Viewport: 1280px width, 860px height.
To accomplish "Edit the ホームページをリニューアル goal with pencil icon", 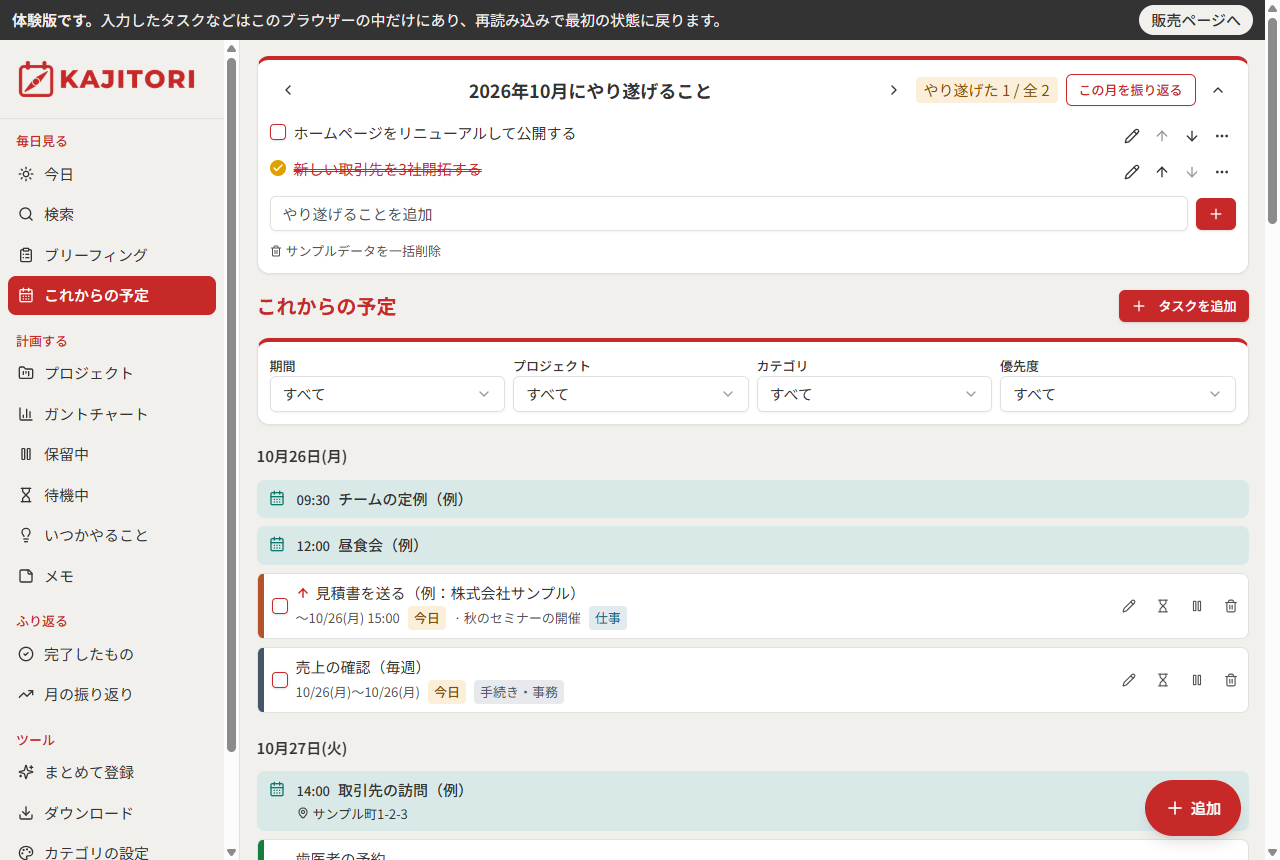I will 1132,136.
